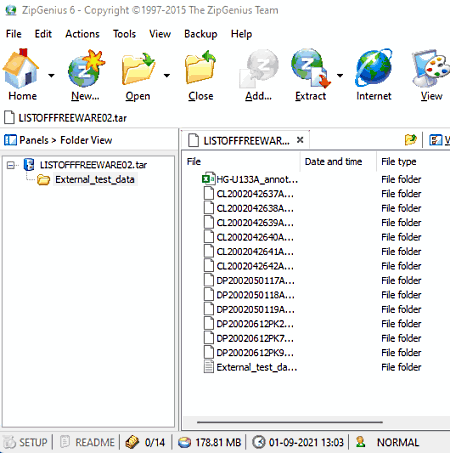
Task: Select CL2002042640A... file
Action: pyautogui.click(x=255, y=237)
